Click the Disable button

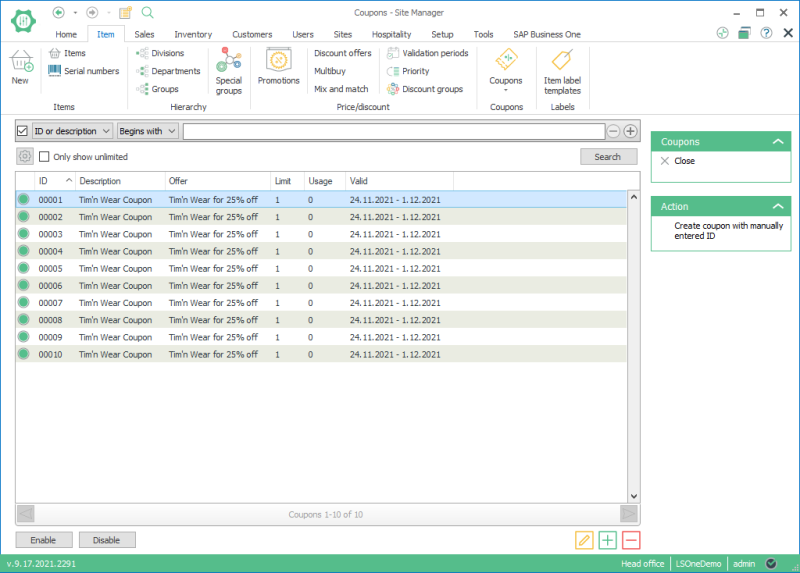point(107,540)
